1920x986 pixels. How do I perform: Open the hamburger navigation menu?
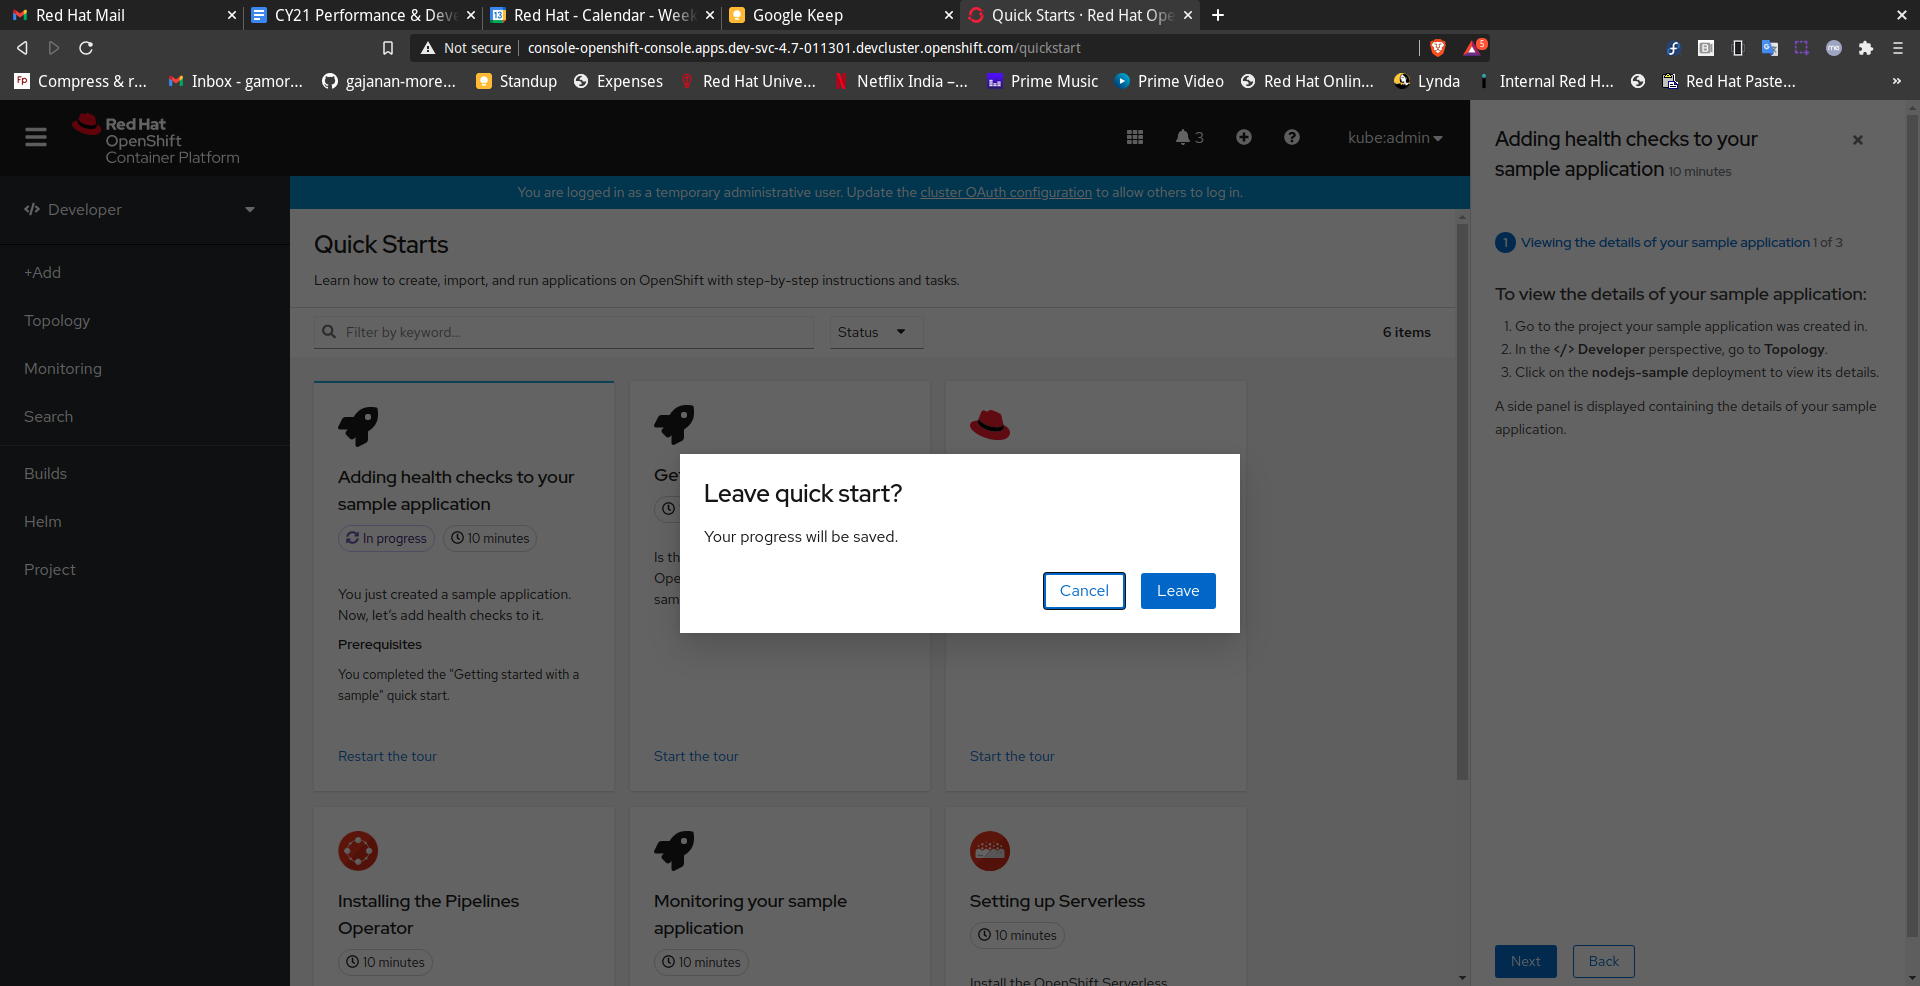[x=36, y=137]
